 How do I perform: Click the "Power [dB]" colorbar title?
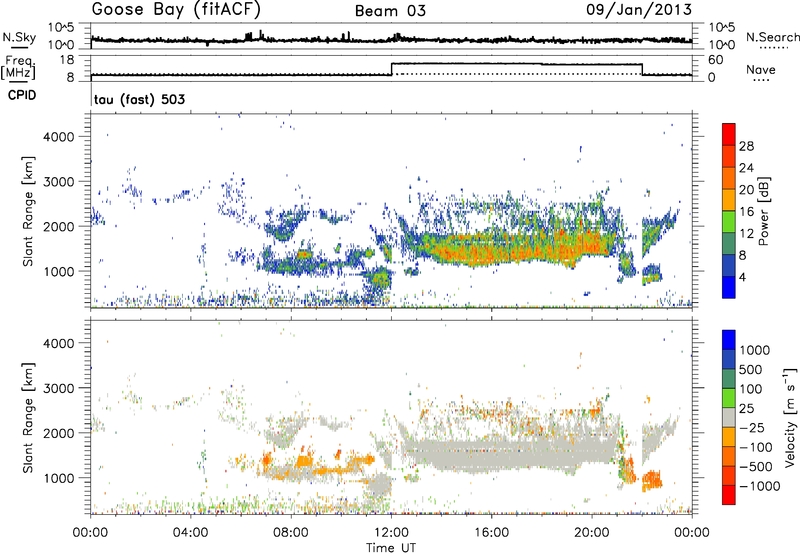coord(763,211)
